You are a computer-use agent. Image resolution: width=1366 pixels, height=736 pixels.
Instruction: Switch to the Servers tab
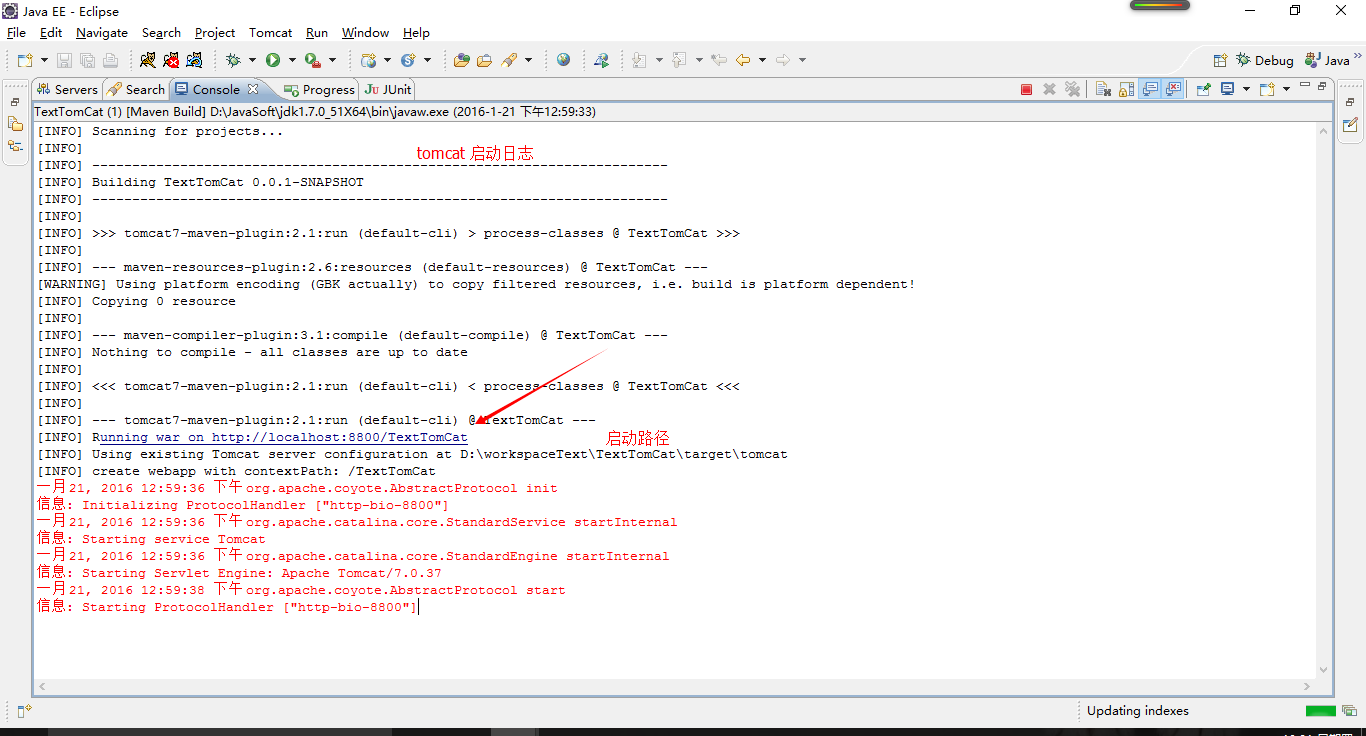pos(67,89)
